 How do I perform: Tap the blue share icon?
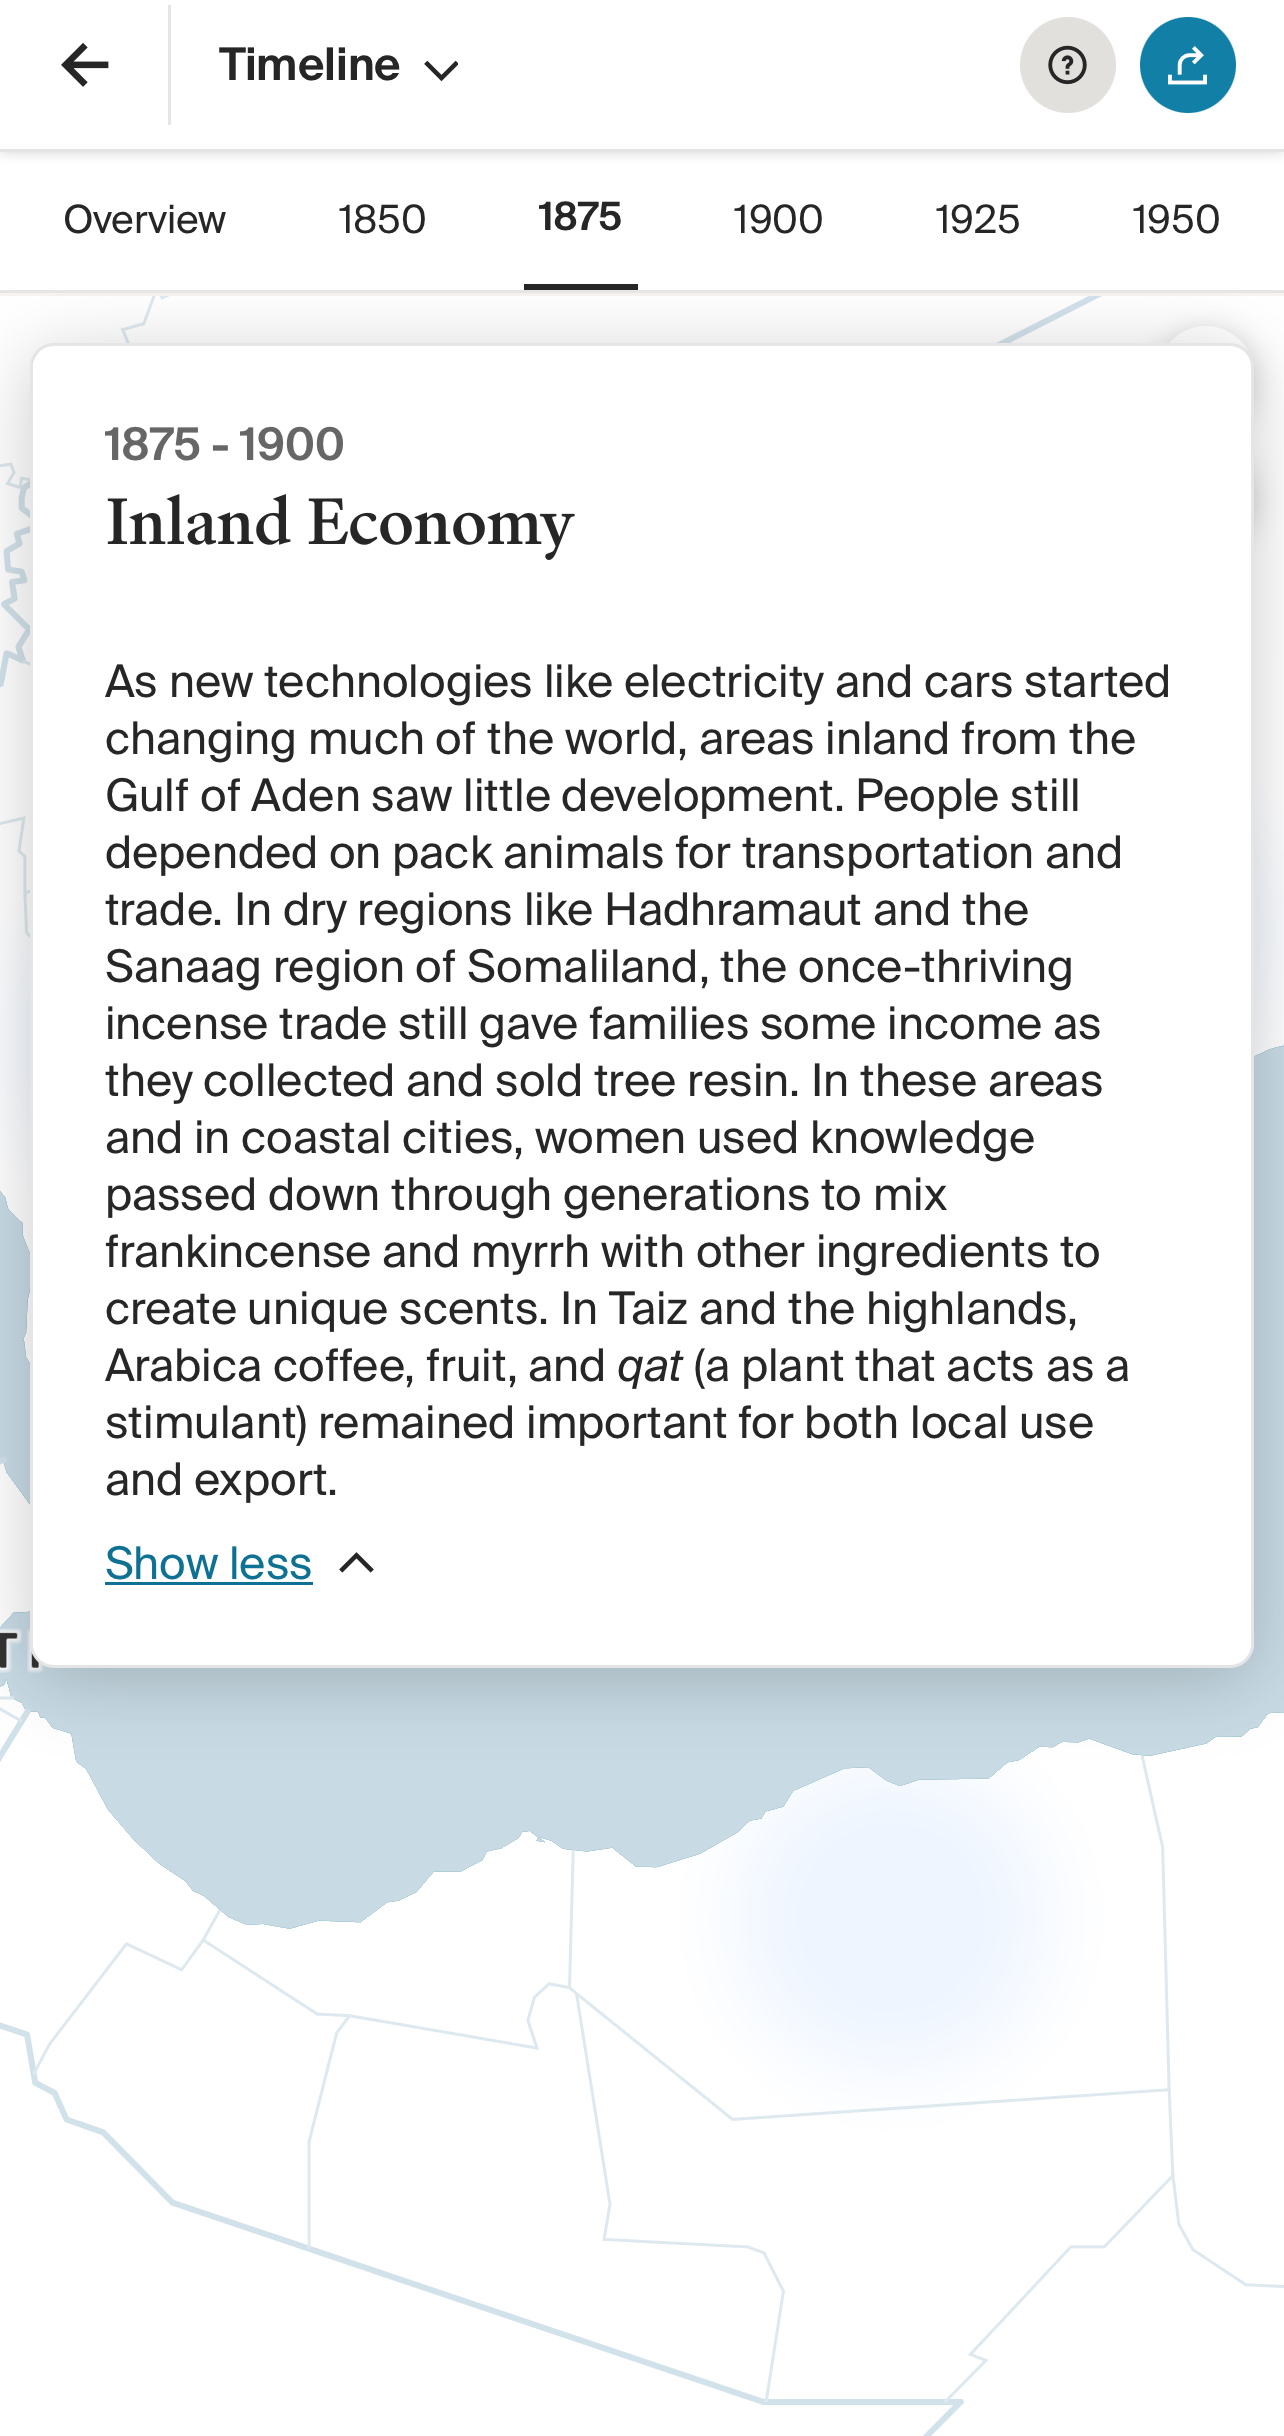pos(1187,65)
